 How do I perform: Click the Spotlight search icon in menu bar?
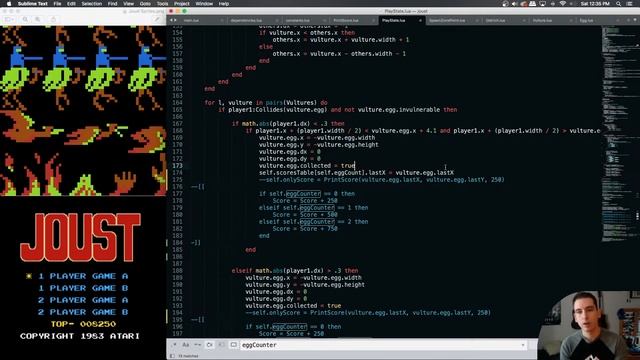[x=619, y=4]
